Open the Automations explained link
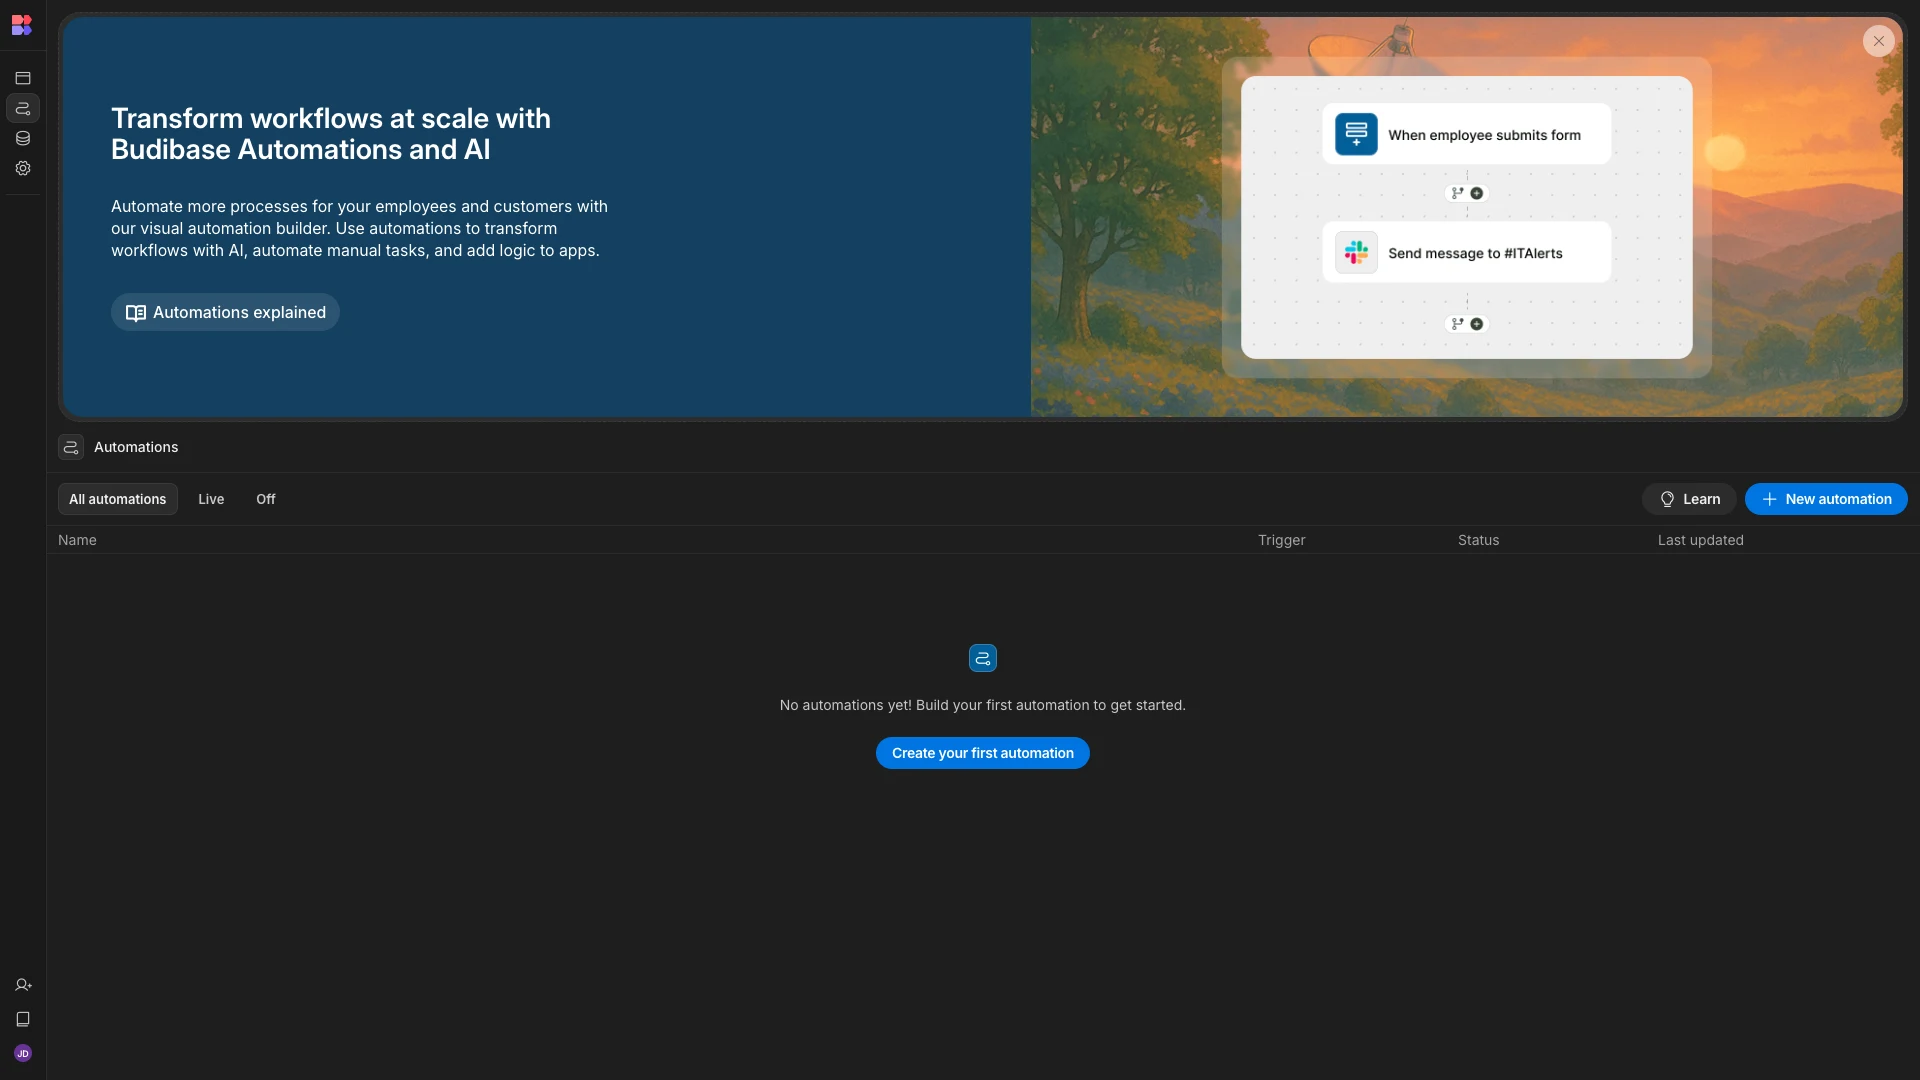Viewport: 1920px width, 1080px height. click(225, 312)
